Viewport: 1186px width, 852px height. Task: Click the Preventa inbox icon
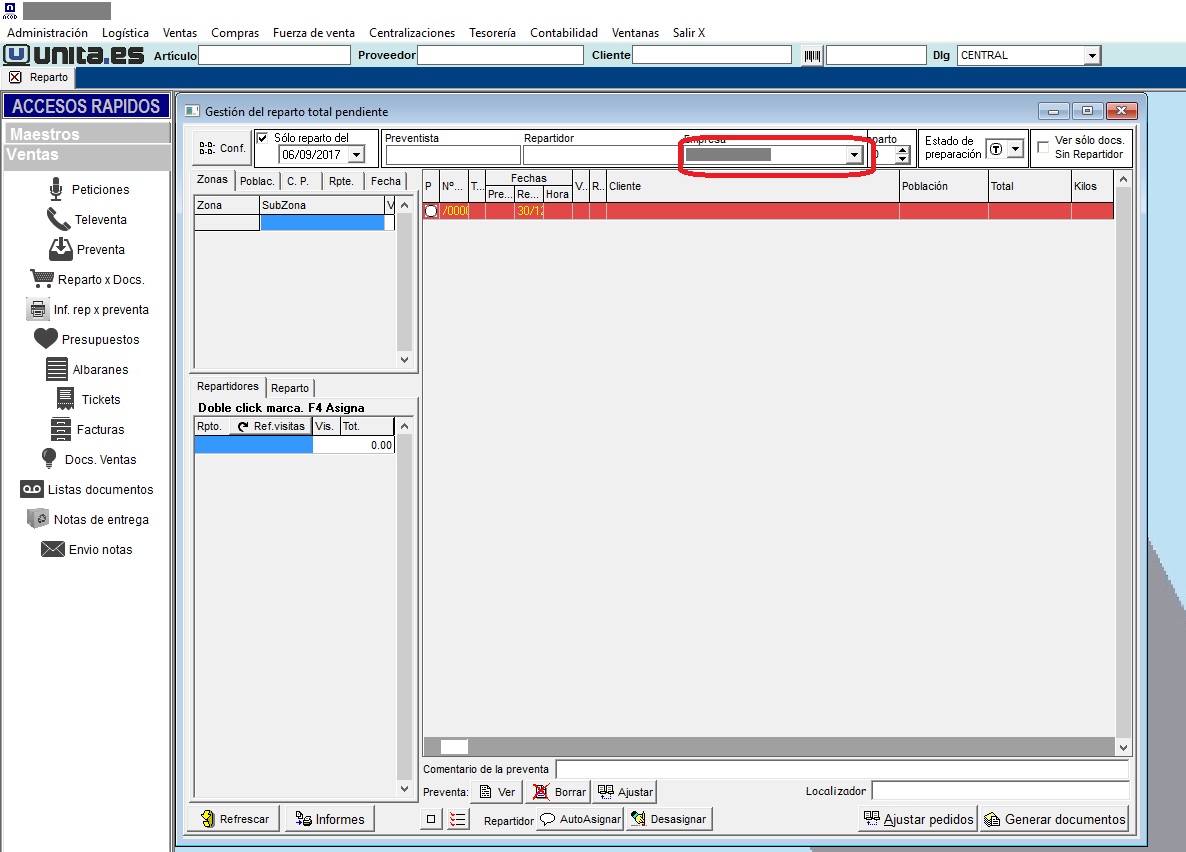[x=61, y=249]
